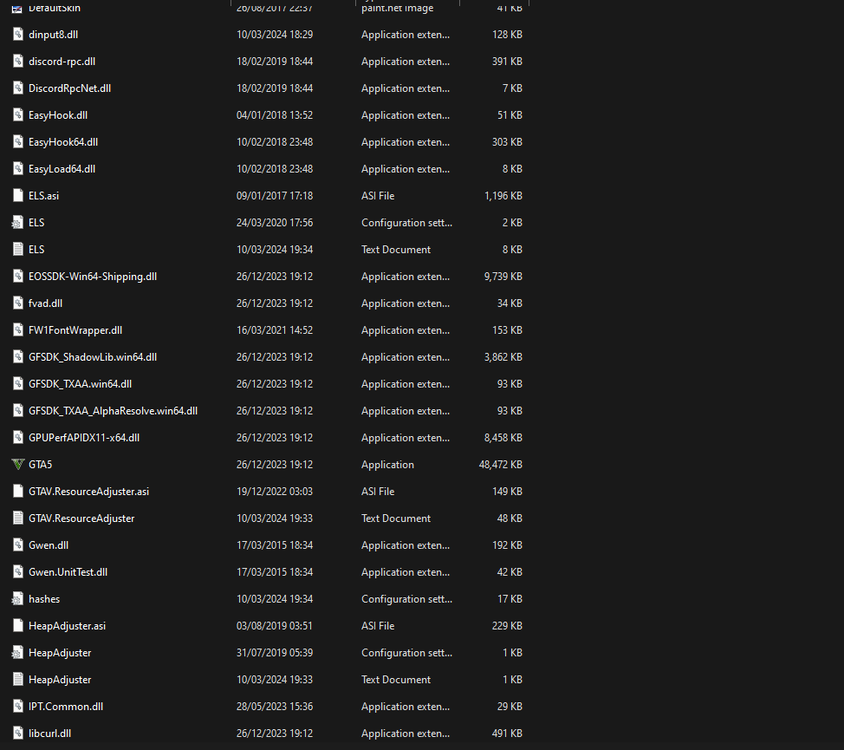
Task: Click the ELS text document entry
Action: point(38,249)
